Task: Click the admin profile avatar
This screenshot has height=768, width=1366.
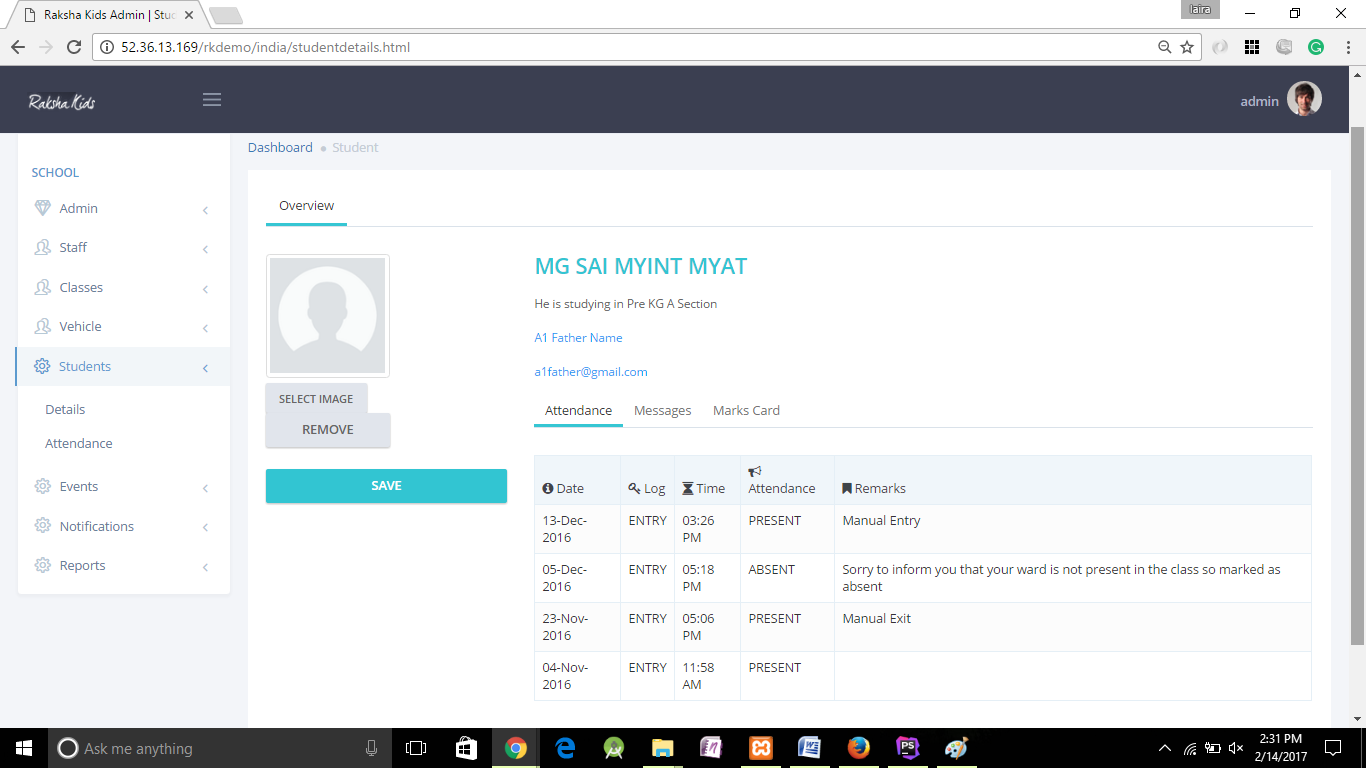Action: click(x=1304, y=99)
